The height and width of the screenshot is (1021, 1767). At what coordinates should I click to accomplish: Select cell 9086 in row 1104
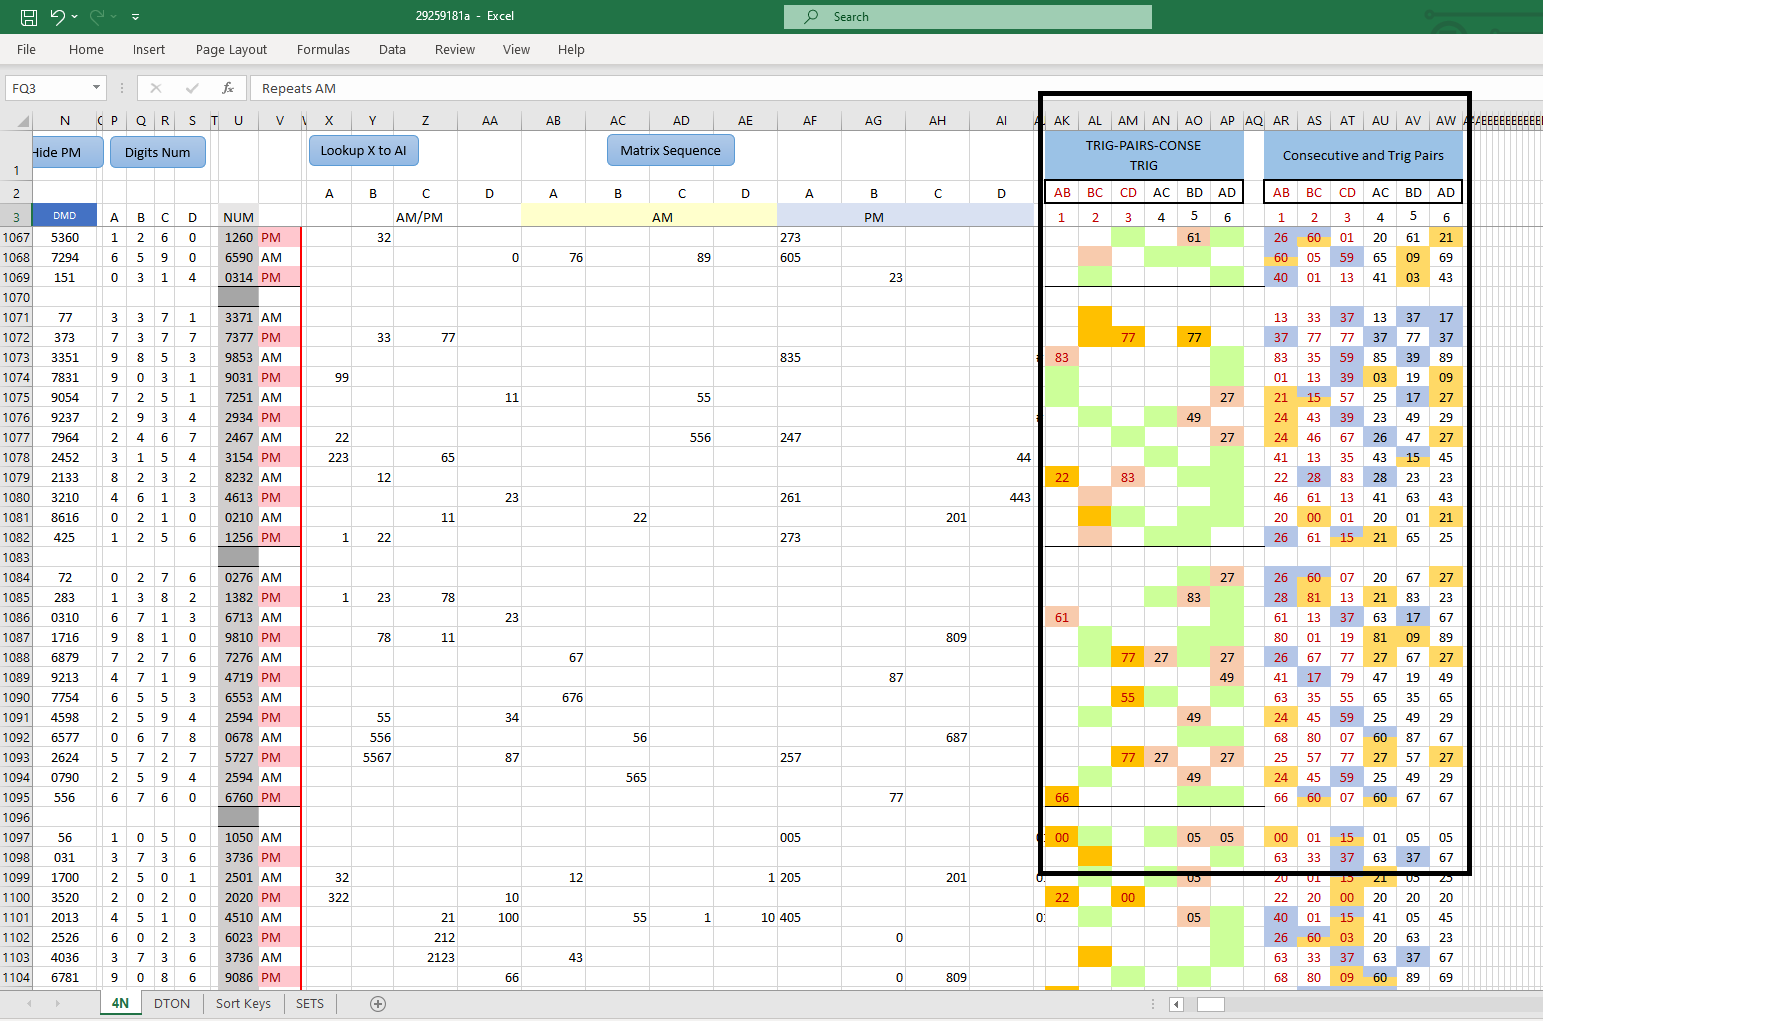(x=238, y=977)
